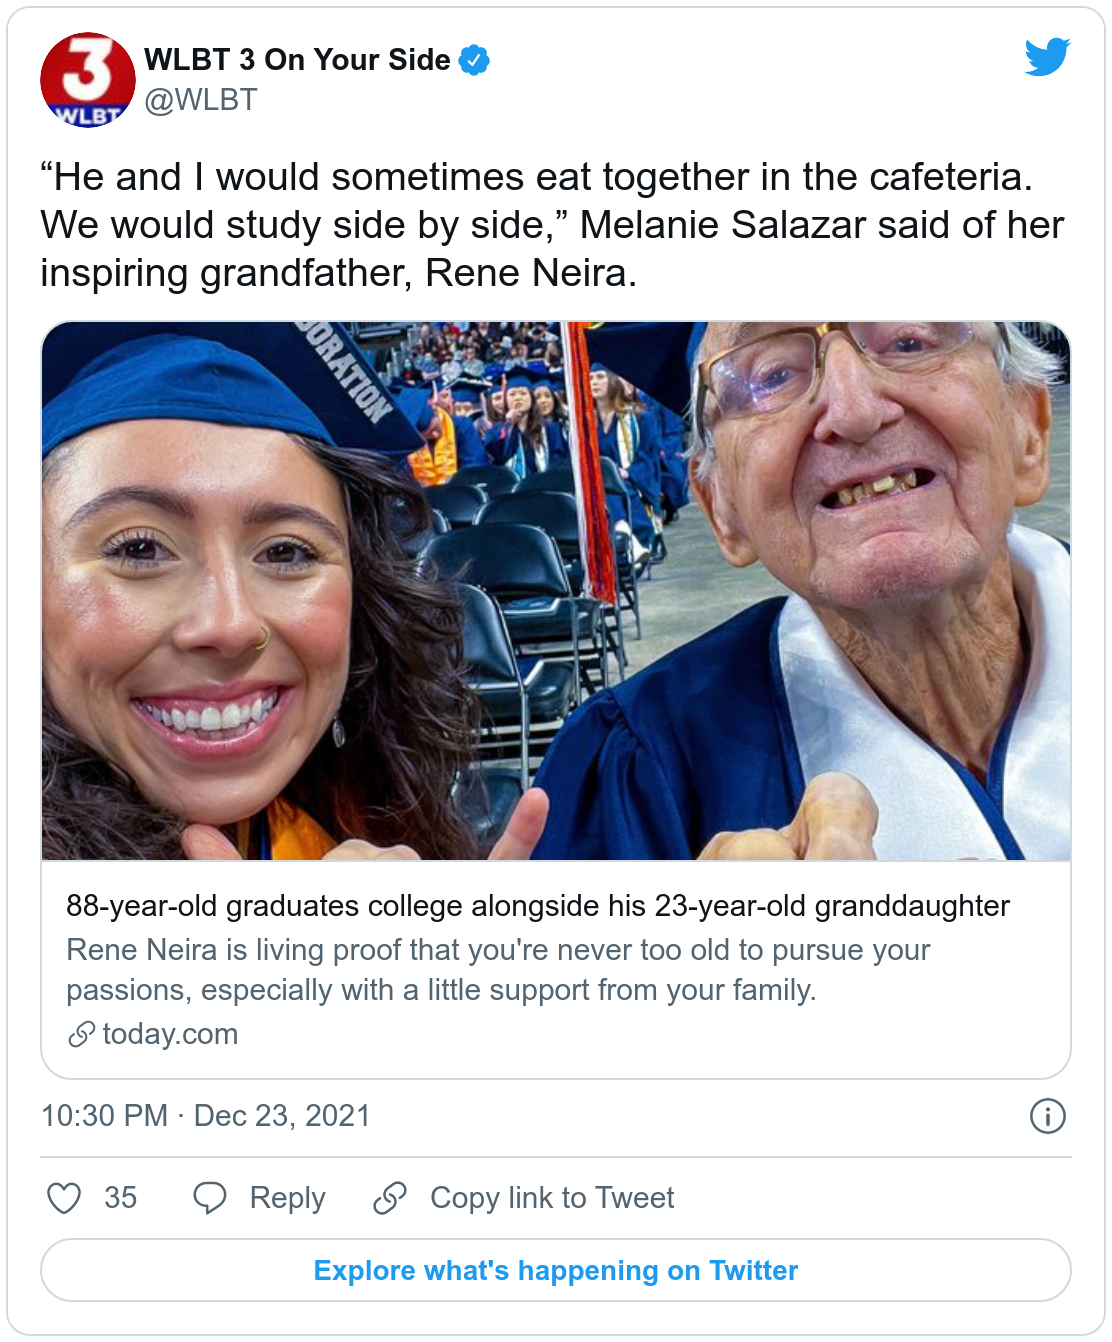Click the copy link chain icon
Viewport: 1112px width, 1342px height.
pyautogui.click(x=390, y=1197)
